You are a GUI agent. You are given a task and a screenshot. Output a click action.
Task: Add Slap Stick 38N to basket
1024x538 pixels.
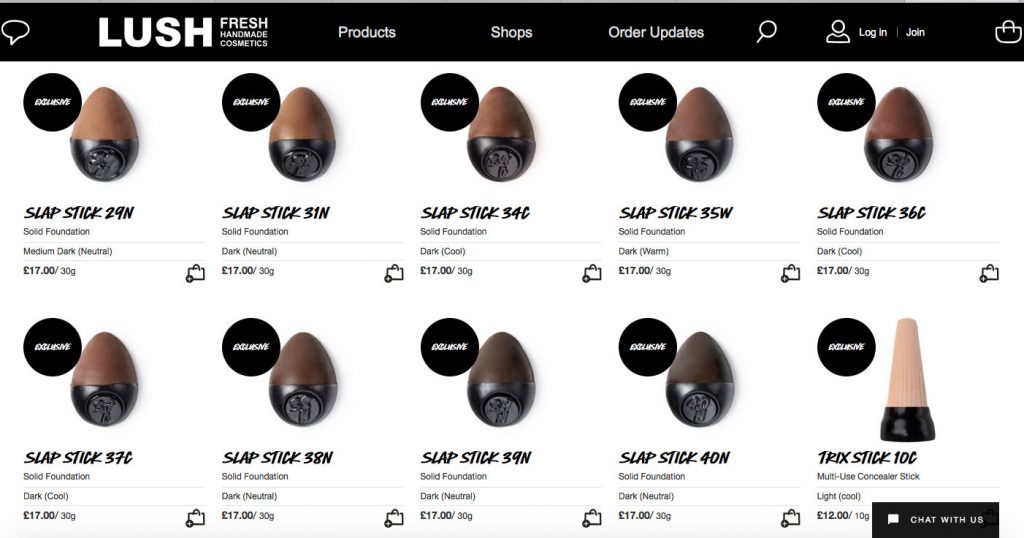coord(394,518)
